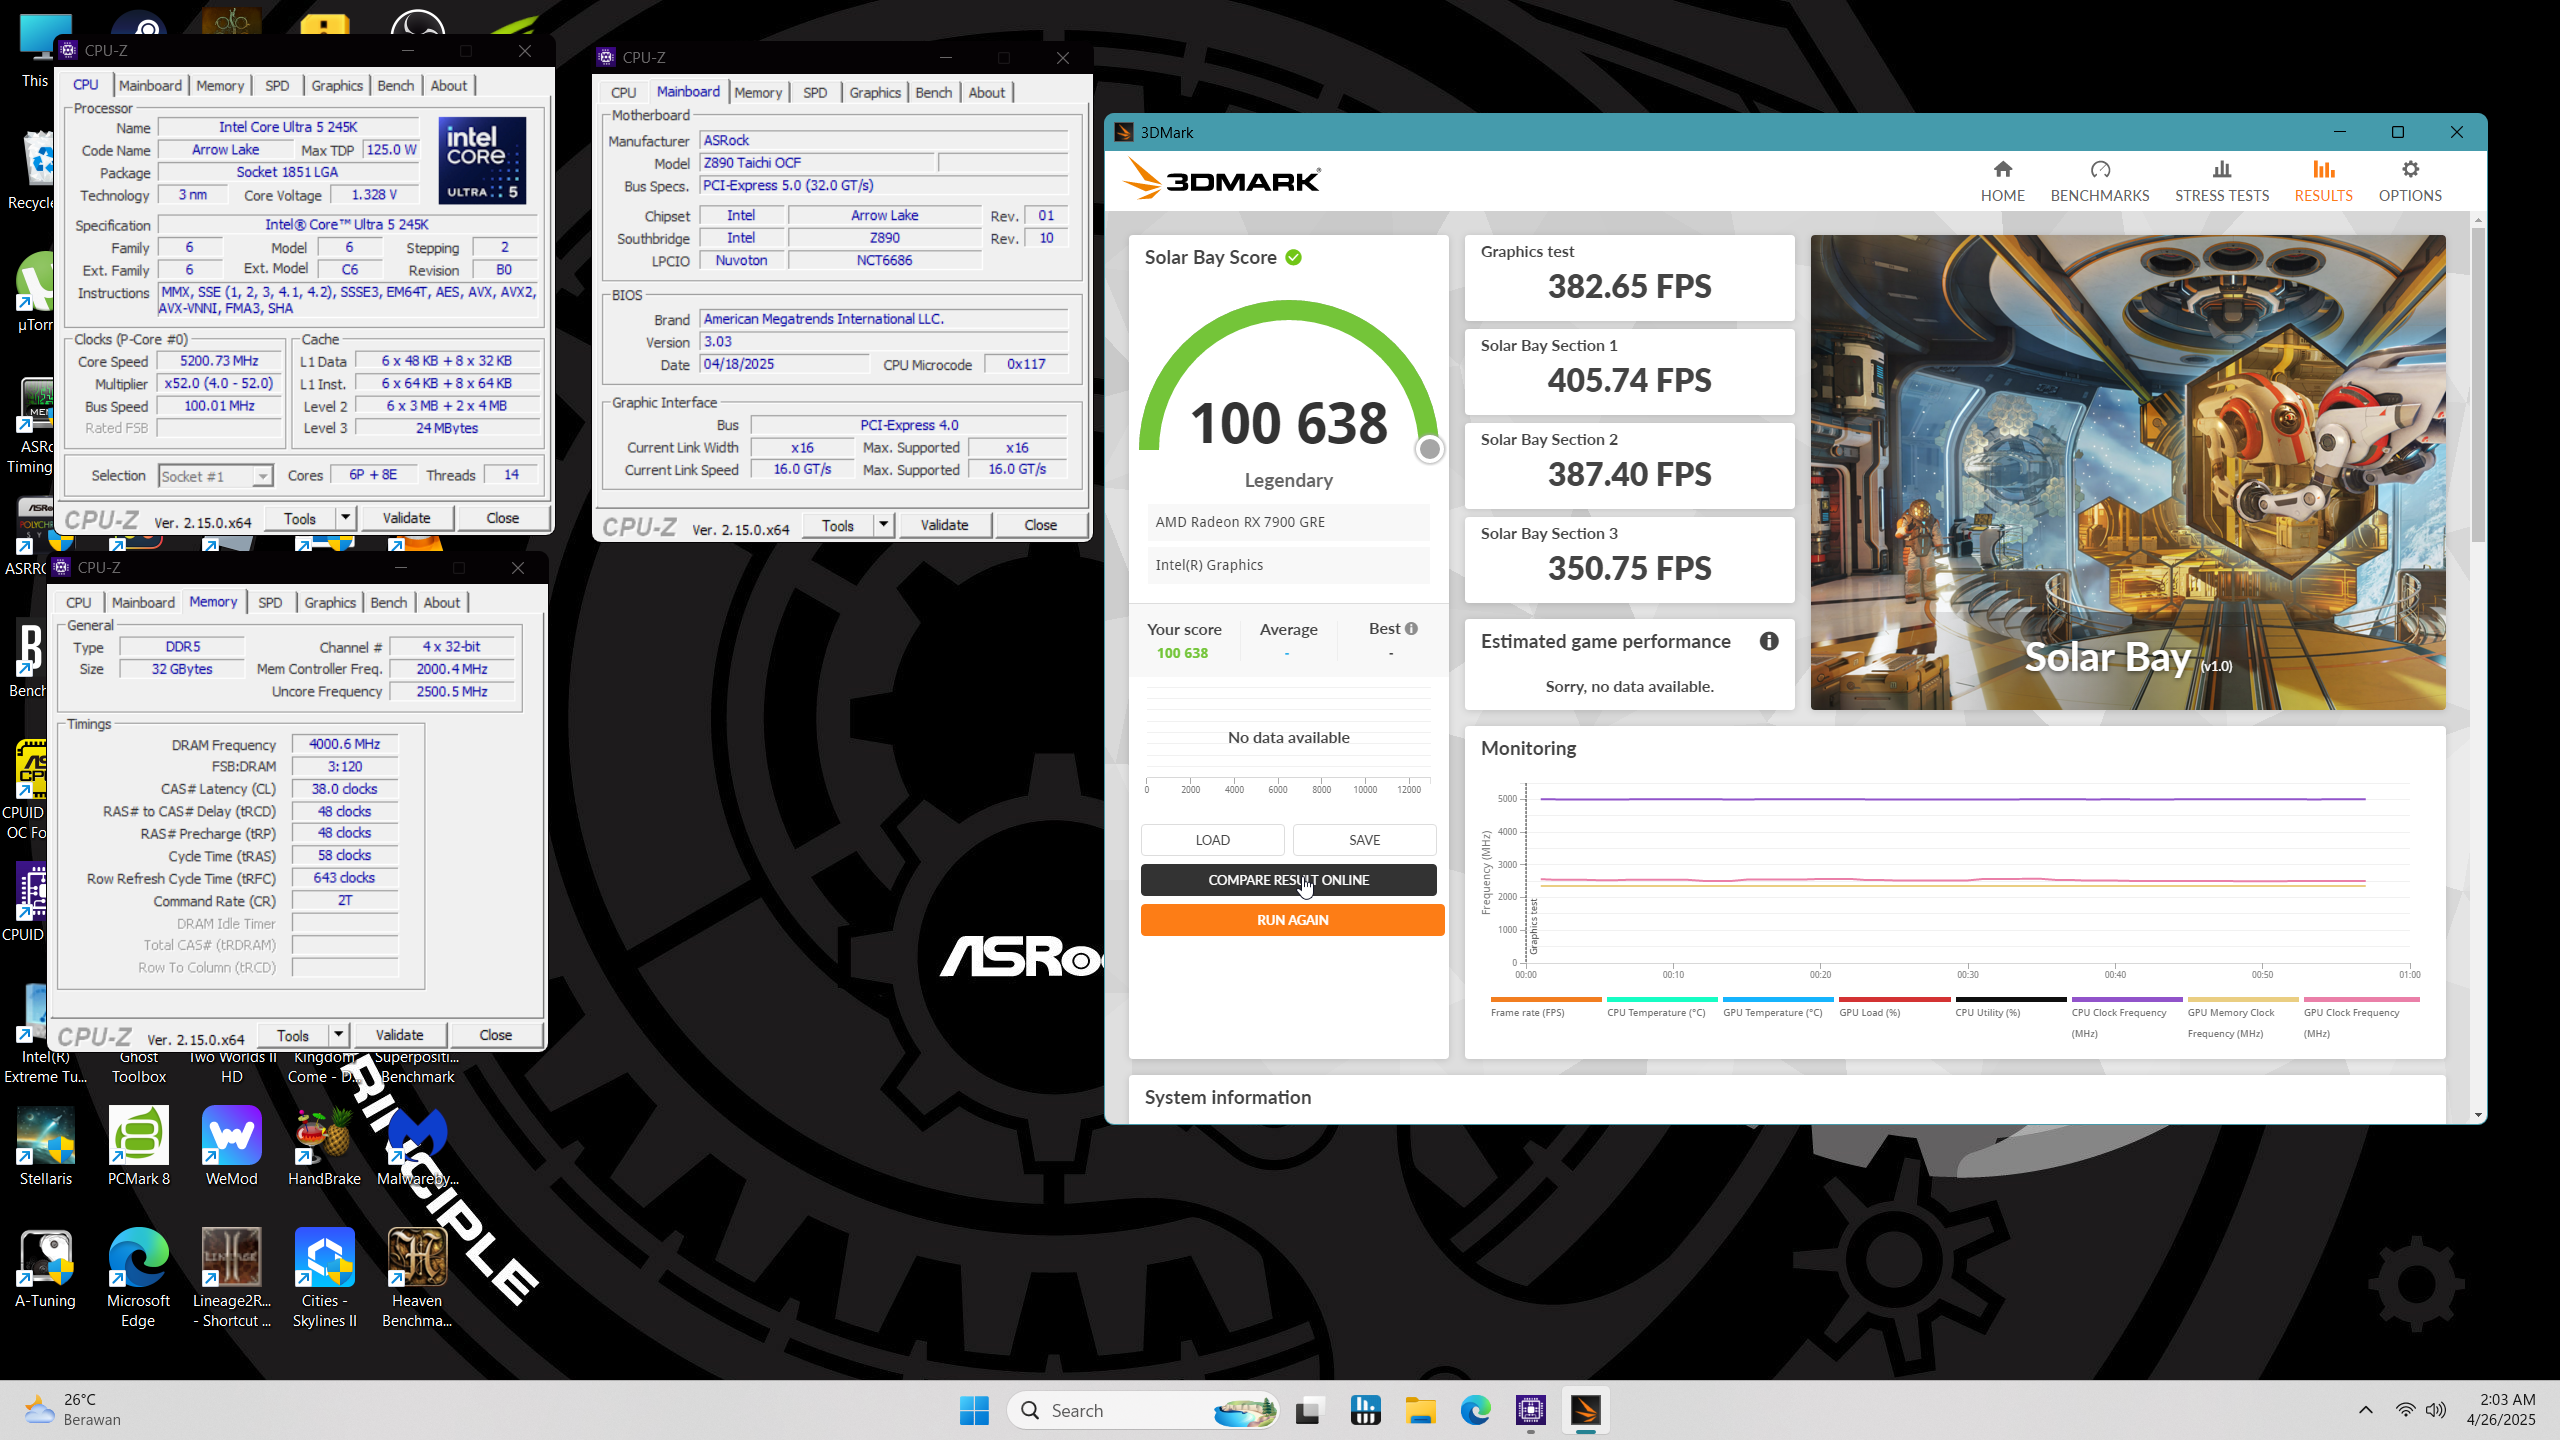This screenshot has height=1440, width=2560.
Task: Click the System information heading
Action: [x=1227, y=1097]
